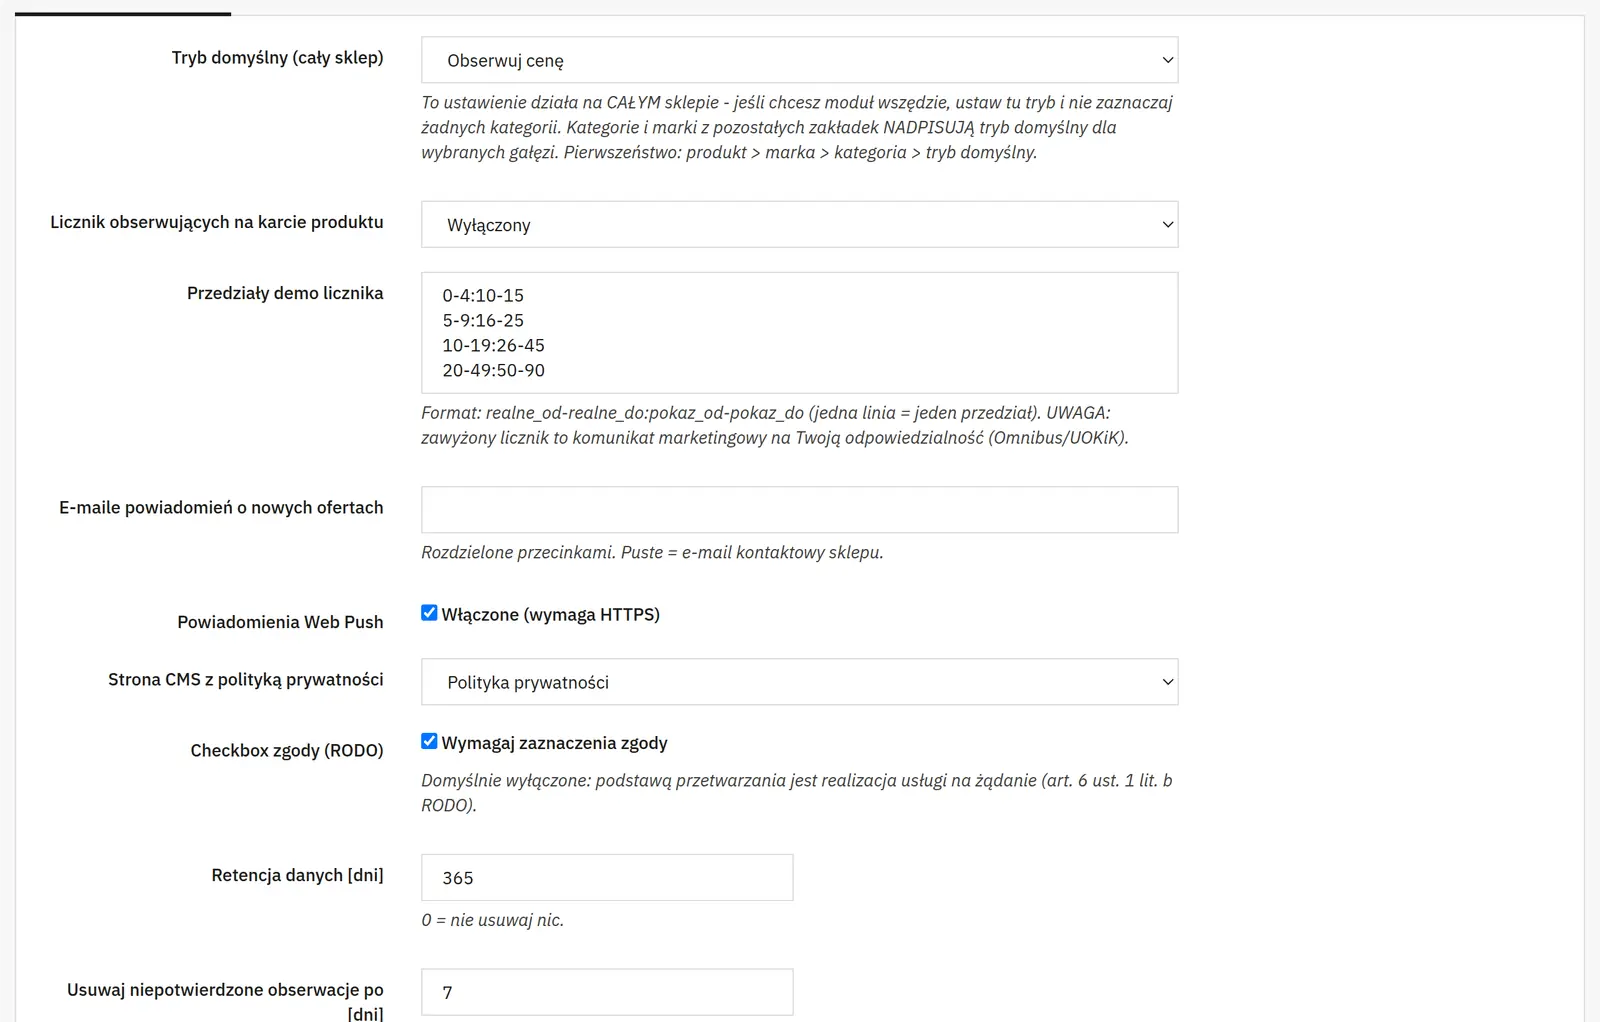
Task: Click the unconfirmed observations field showing 7
Action: point(607,992)
